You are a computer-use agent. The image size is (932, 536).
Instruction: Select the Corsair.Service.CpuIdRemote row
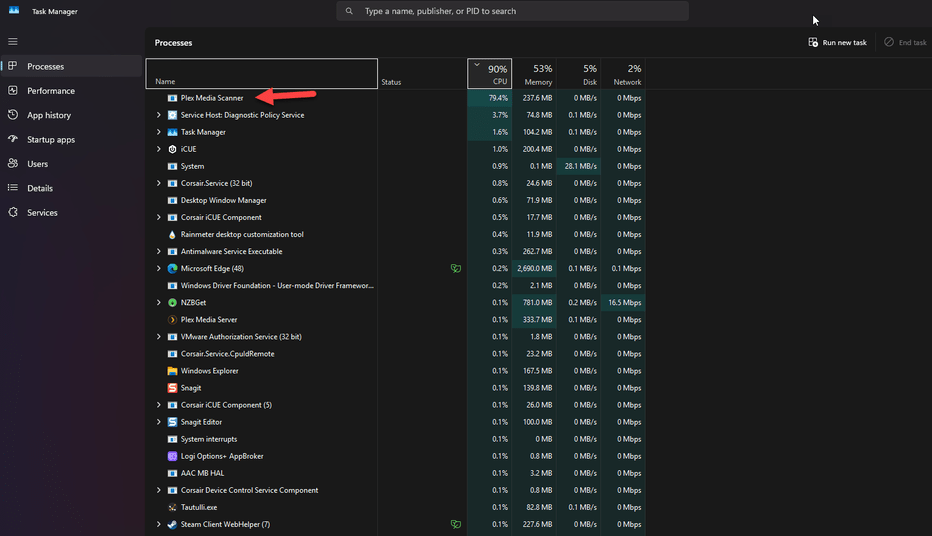(395, 354)
